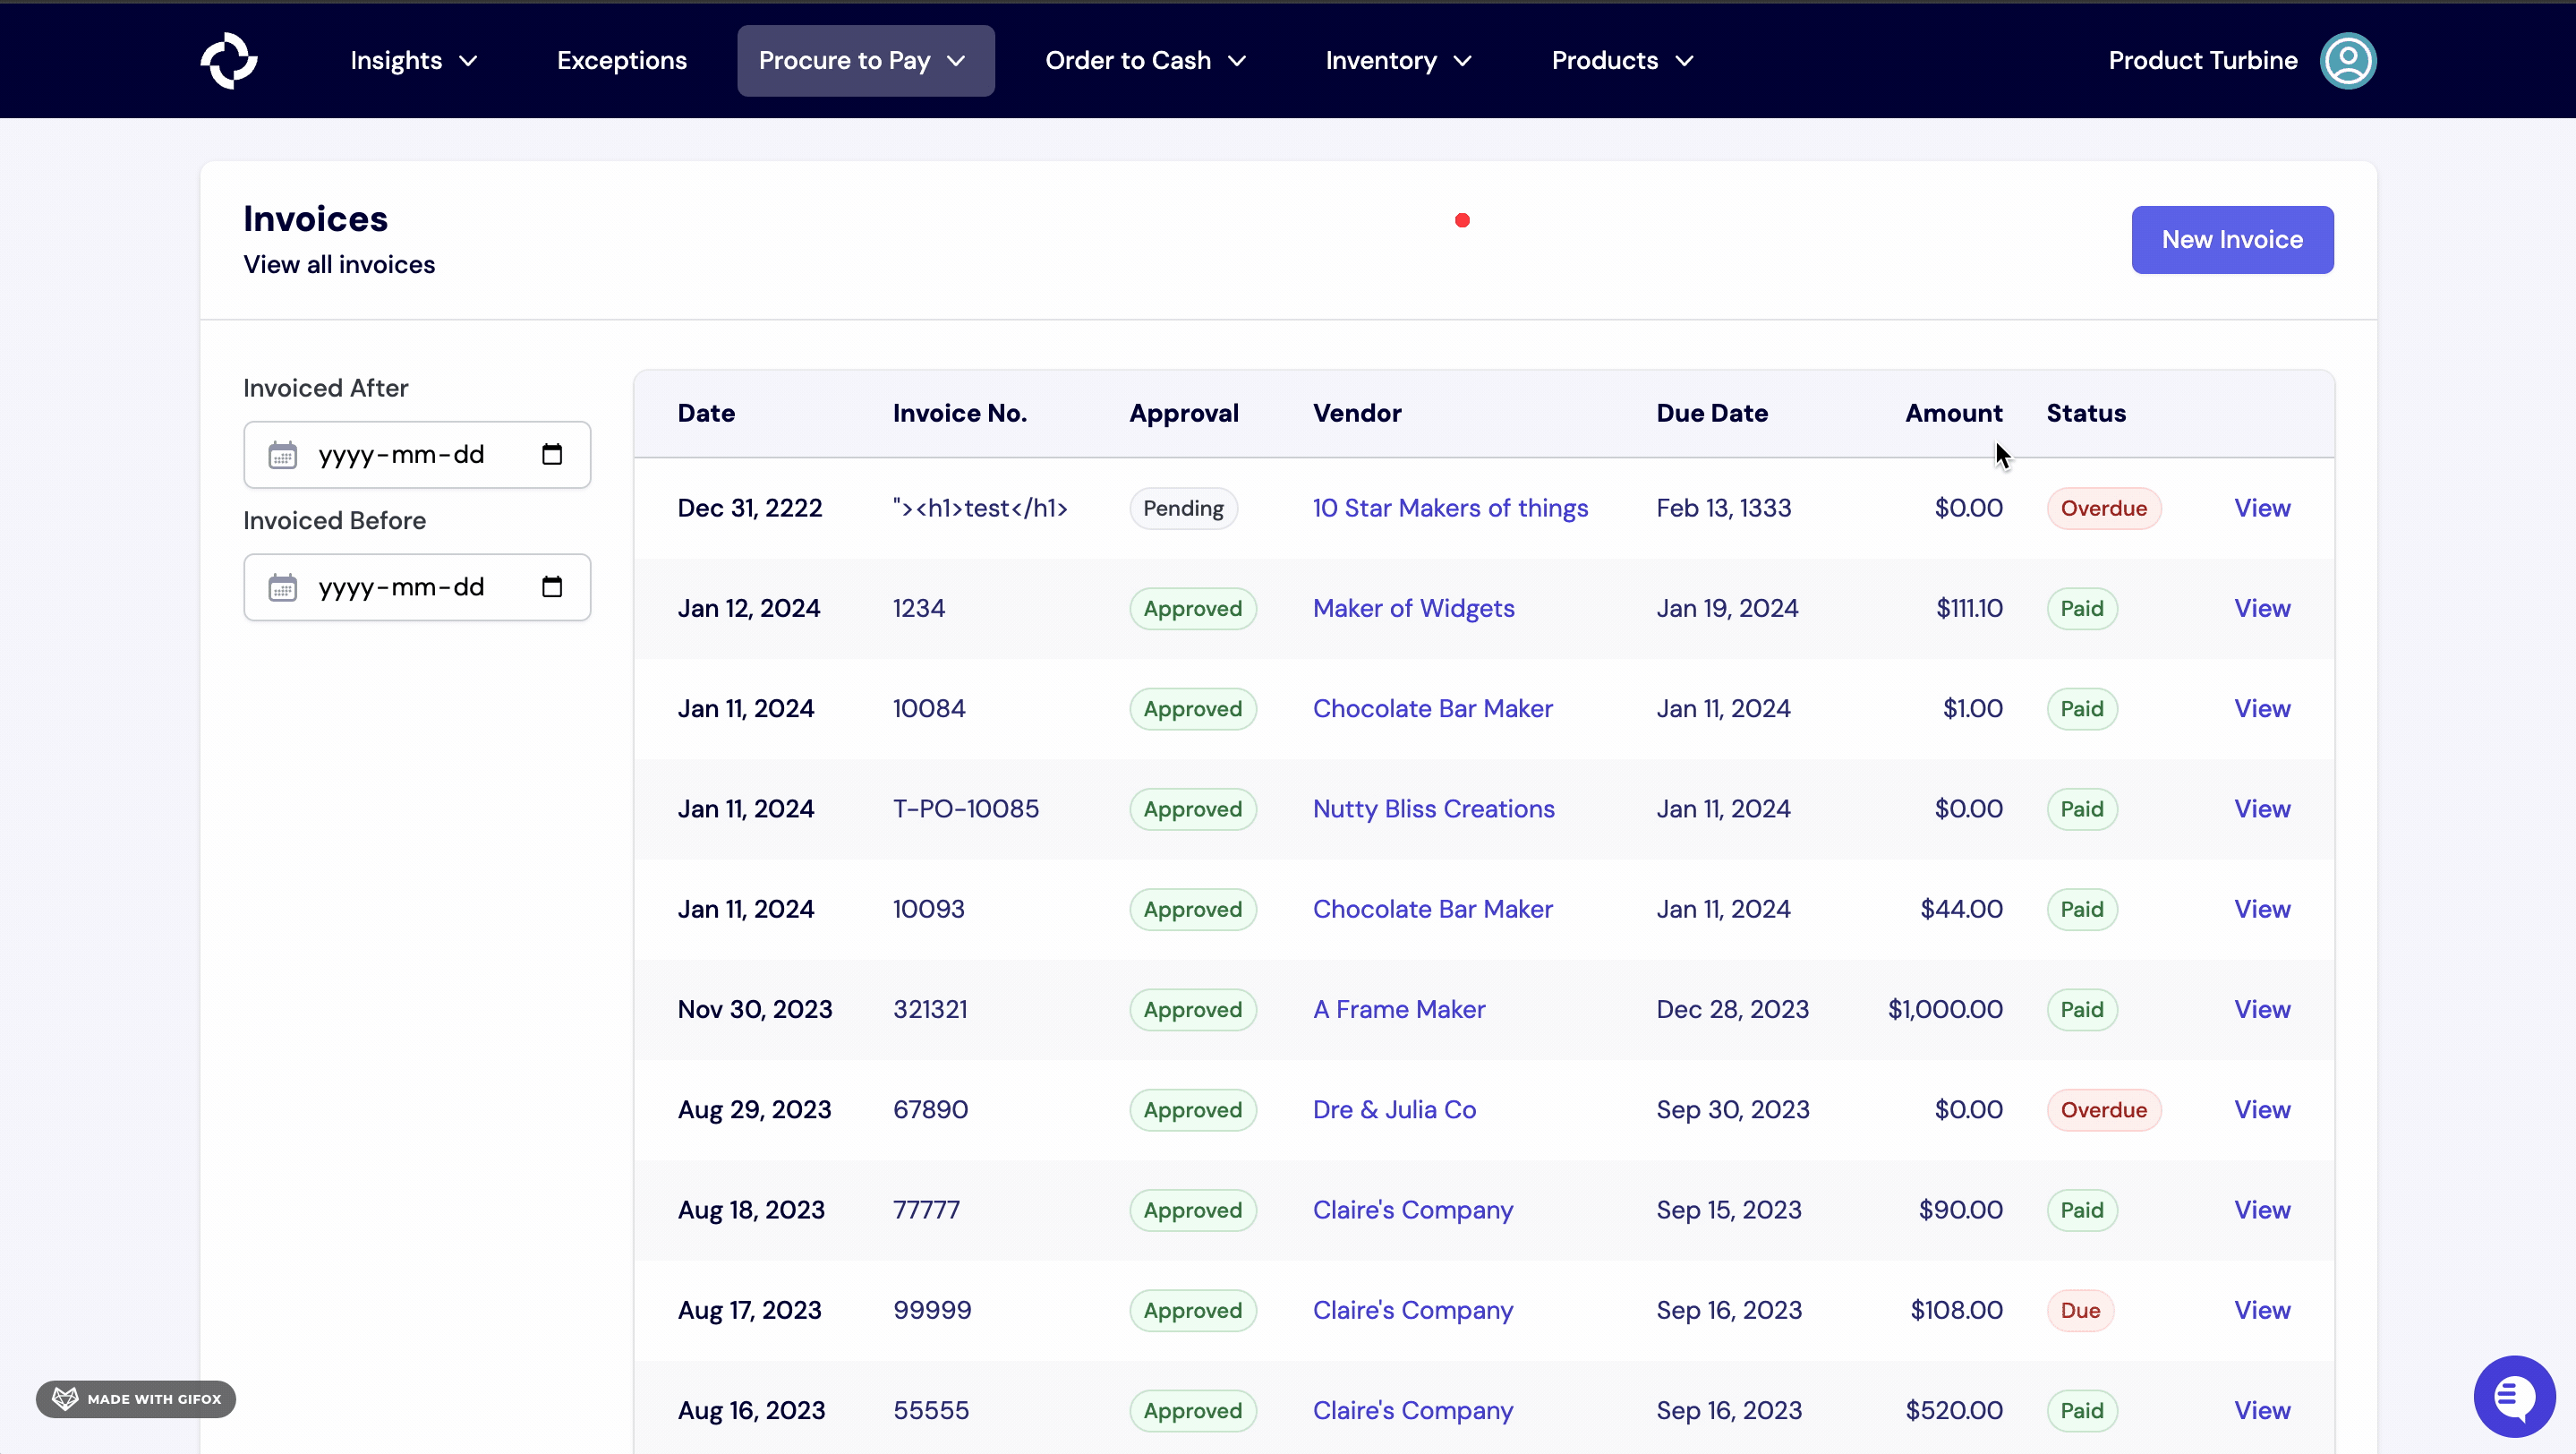Screen dimensions: 2576x1454
Task: Open the Nutty Bliss Creations vendor link
Action: 1433,808
